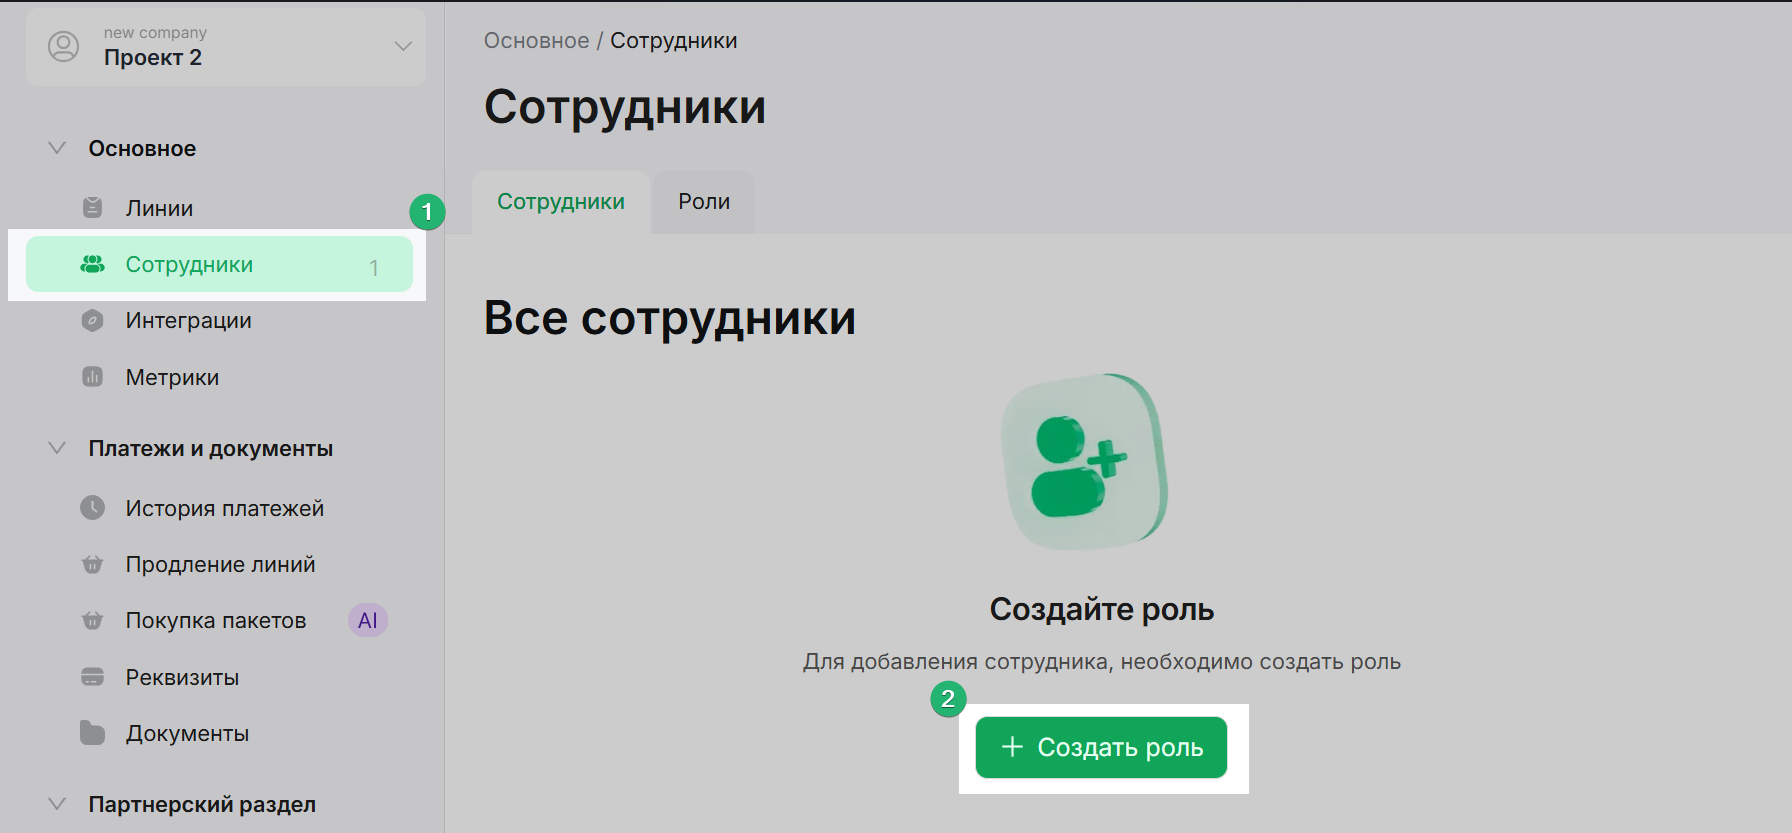Click the История платежей clock icon
This screenshot has width=1792, height=833.
point(92,508)
